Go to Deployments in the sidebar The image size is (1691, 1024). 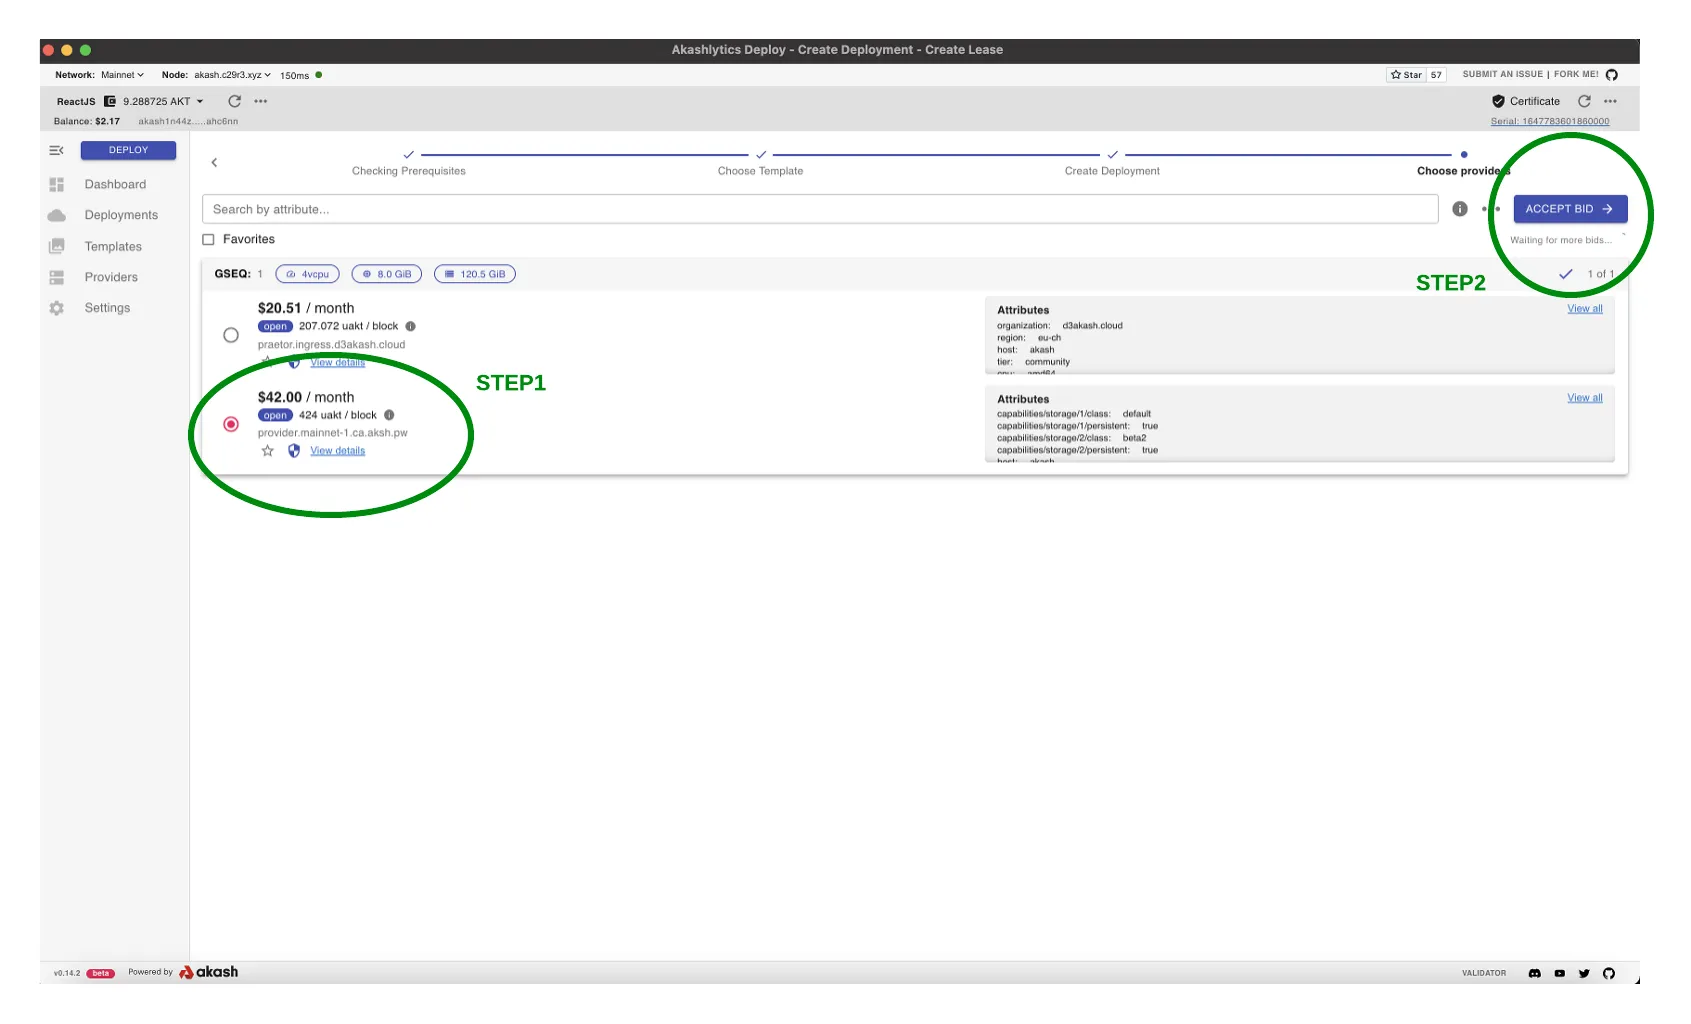(x=121, y=215)
